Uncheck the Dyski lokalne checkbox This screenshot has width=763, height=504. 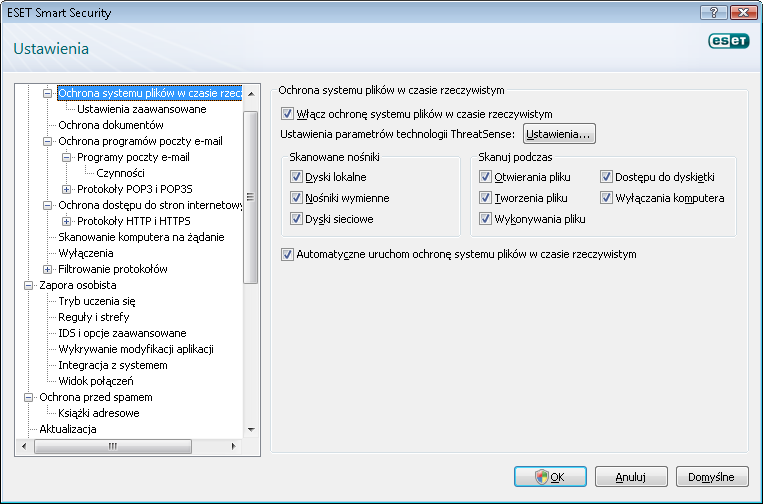pyautogui.click(x=296, y=177)
